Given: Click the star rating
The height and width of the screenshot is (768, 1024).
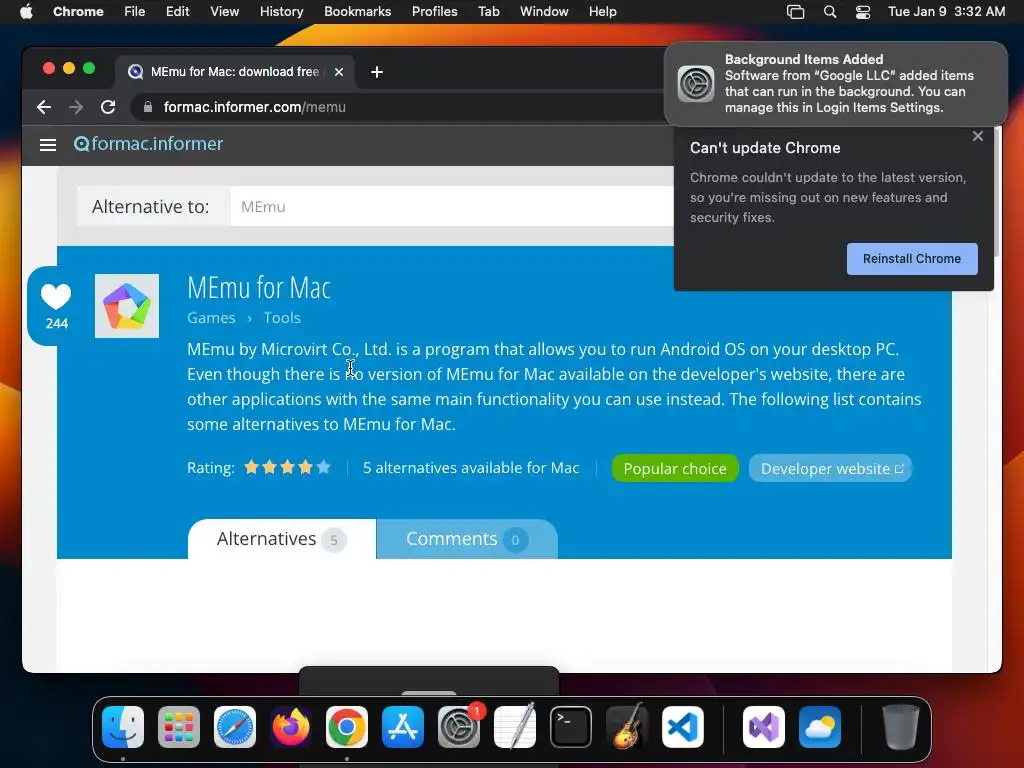Looking at the screenshot, I should tap(287, 467).
